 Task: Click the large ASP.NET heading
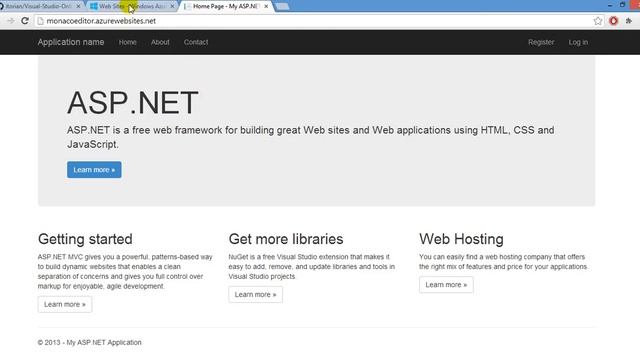pos(133,103)
